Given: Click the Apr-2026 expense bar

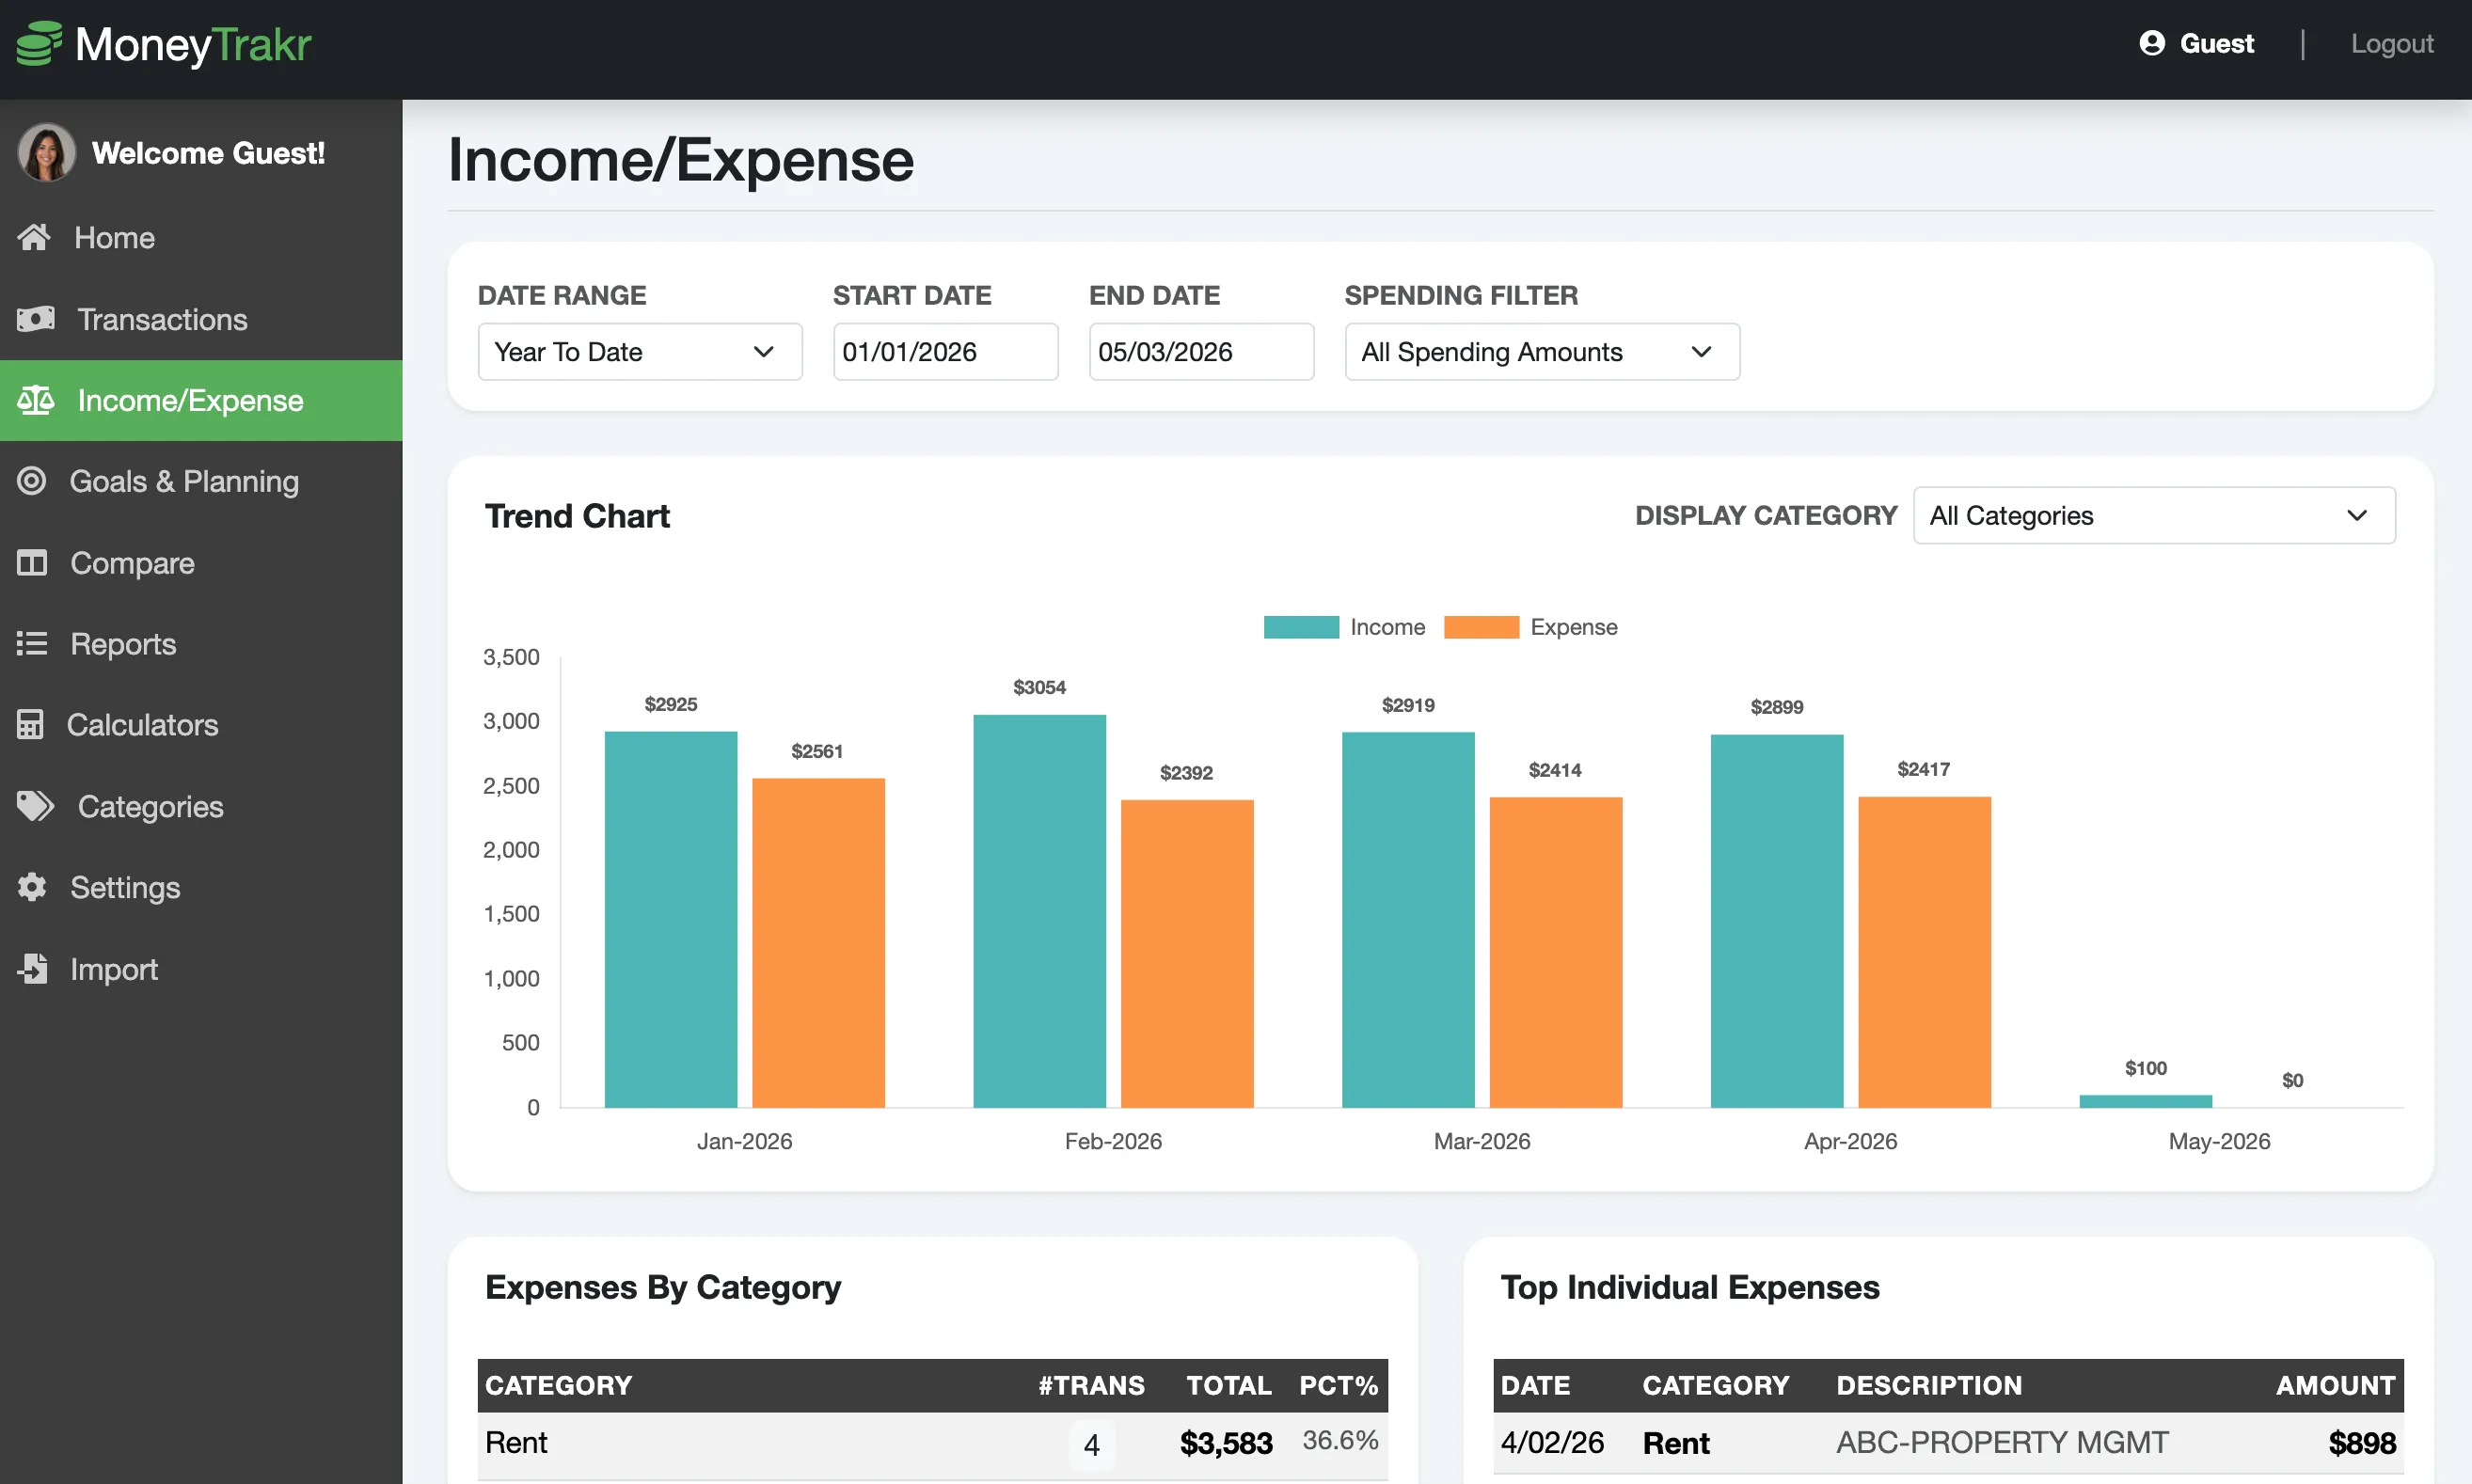Looking at the screenshot, I should (1924, 952).
